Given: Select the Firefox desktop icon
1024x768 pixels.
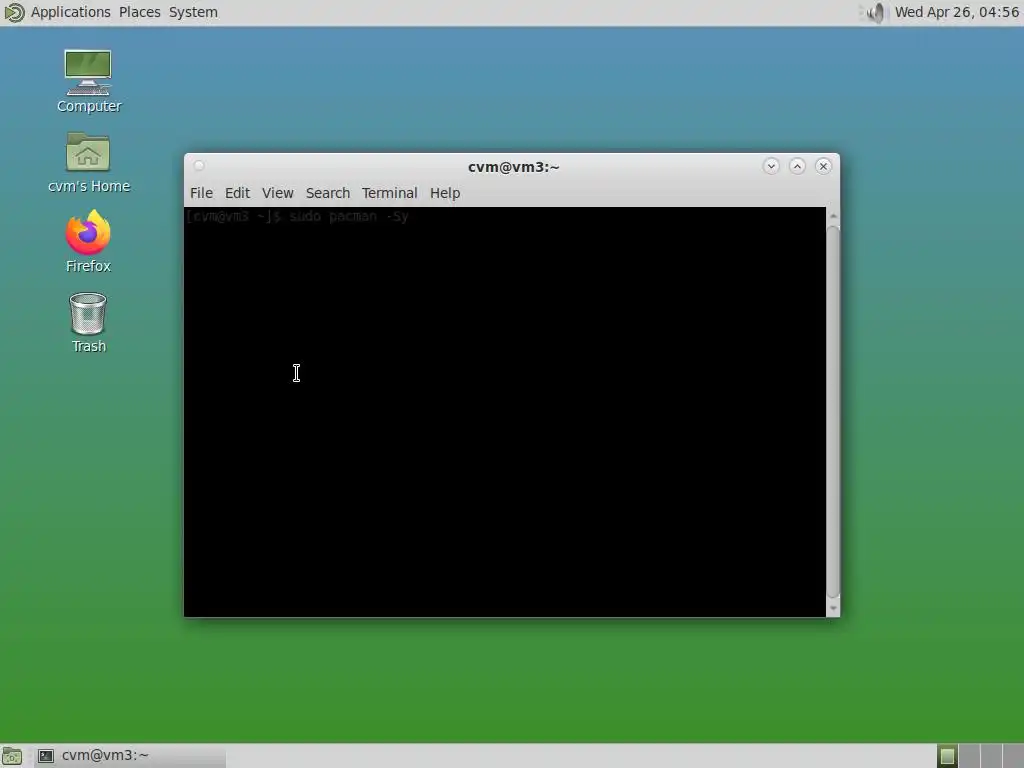Looking at the screenshot, I should pos(88,242).
